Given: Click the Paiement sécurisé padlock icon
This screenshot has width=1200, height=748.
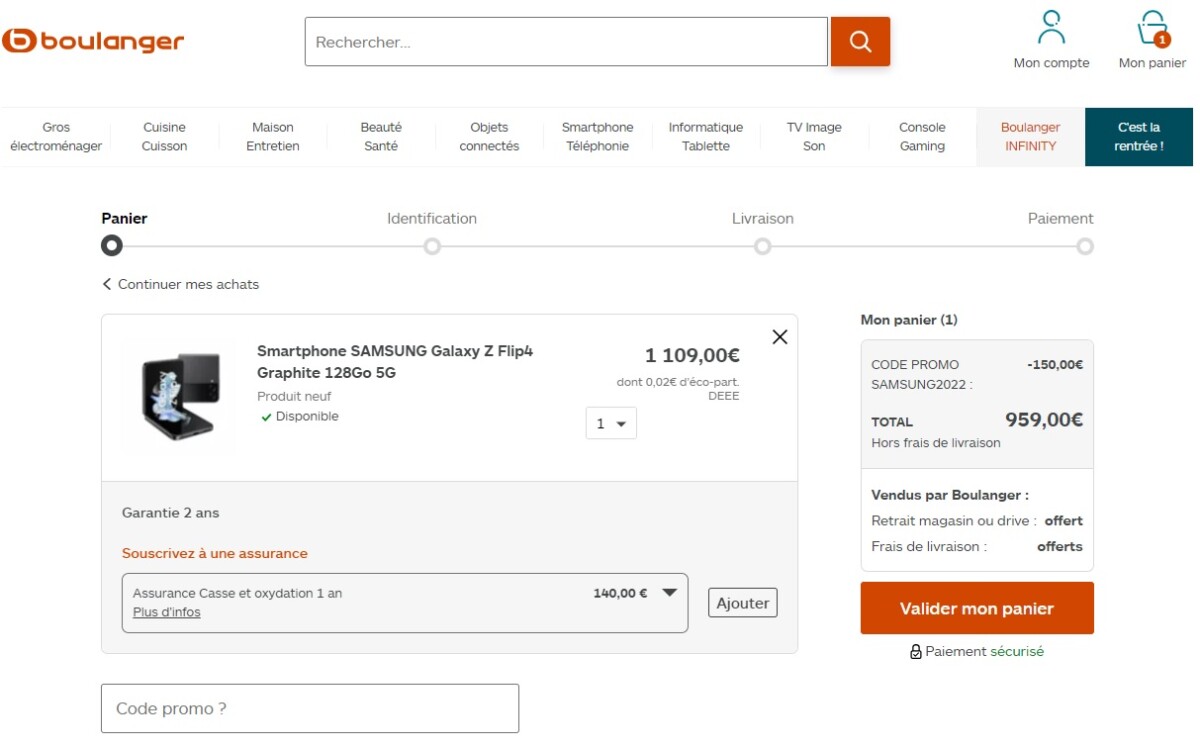Looking at the screenshot, I should 915,652.
